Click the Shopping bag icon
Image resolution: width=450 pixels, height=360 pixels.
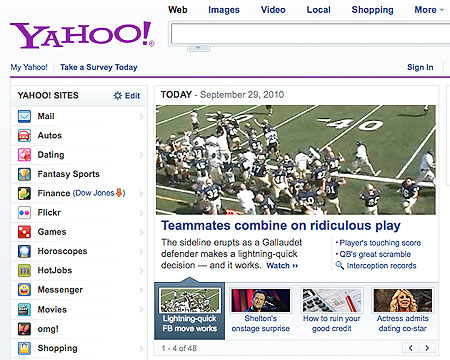[24, 348]
